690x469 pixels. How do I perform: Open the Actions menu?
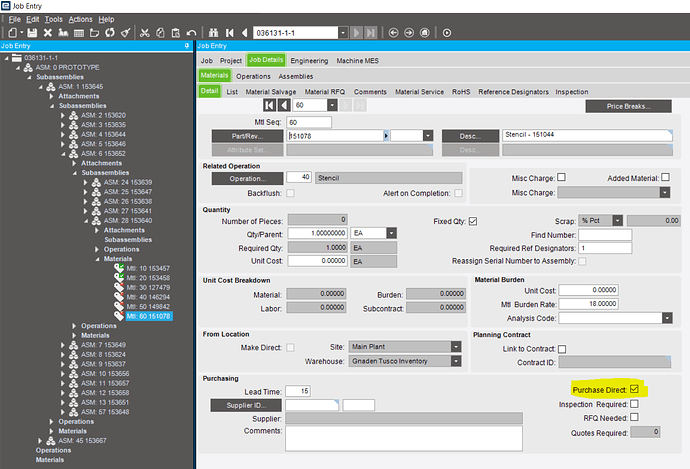click(81, 19)
